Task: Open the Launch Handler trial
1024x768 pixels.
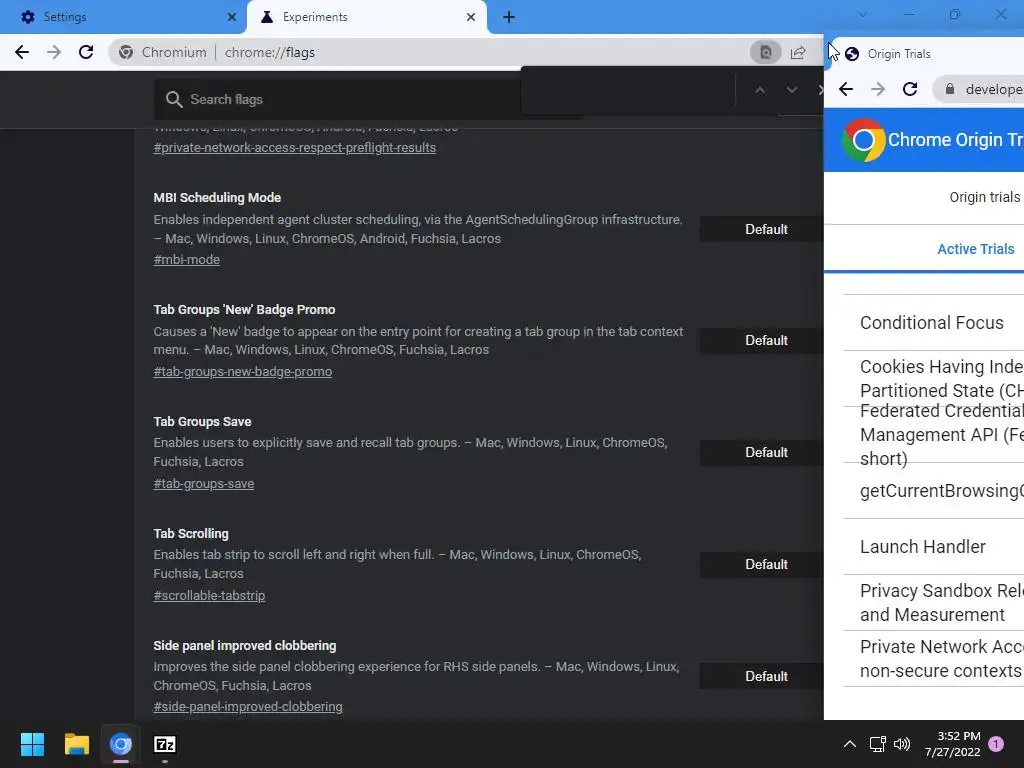Action: coord(934,547)
